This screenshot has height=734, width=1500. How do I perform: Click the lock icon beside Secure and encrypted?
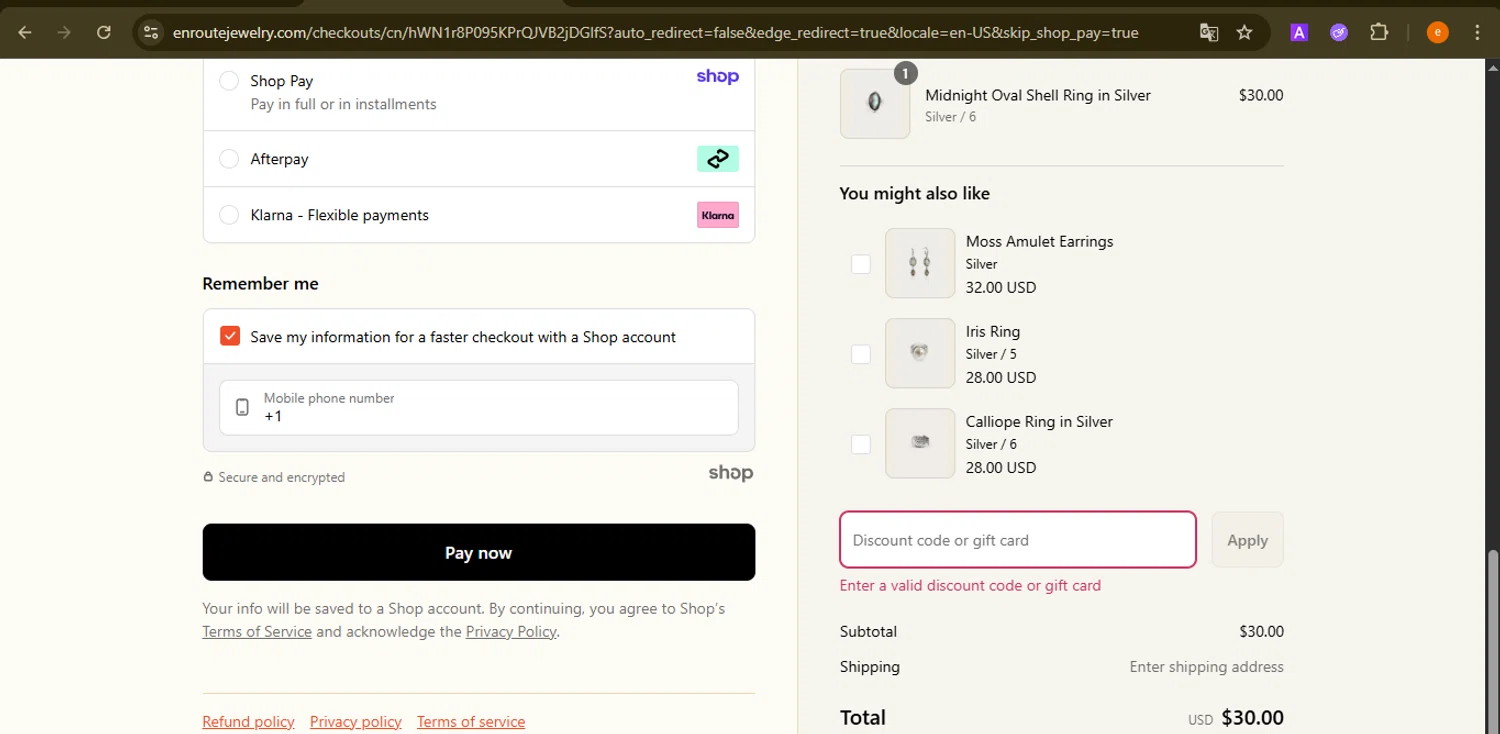[208, 477]
